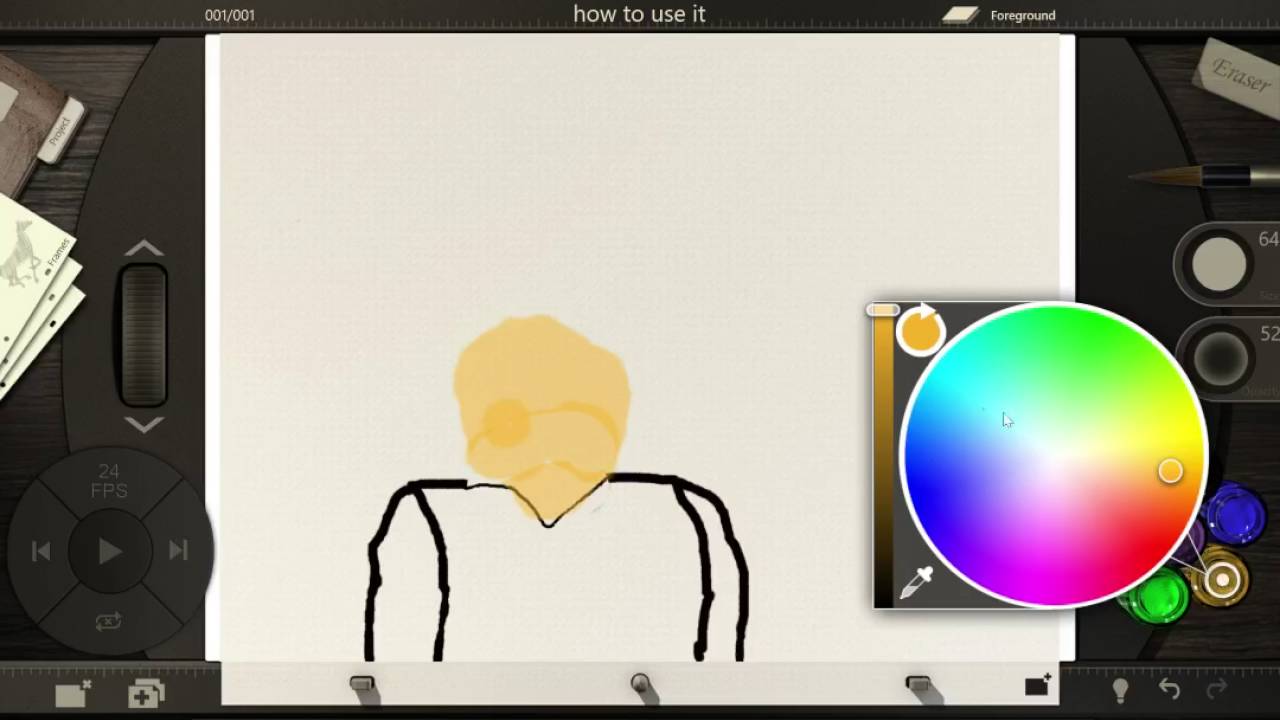Image resolution: width=1280 pixels, height=720 pixels.
Task: Undo the last stroke
Action: pos(1169,689)
